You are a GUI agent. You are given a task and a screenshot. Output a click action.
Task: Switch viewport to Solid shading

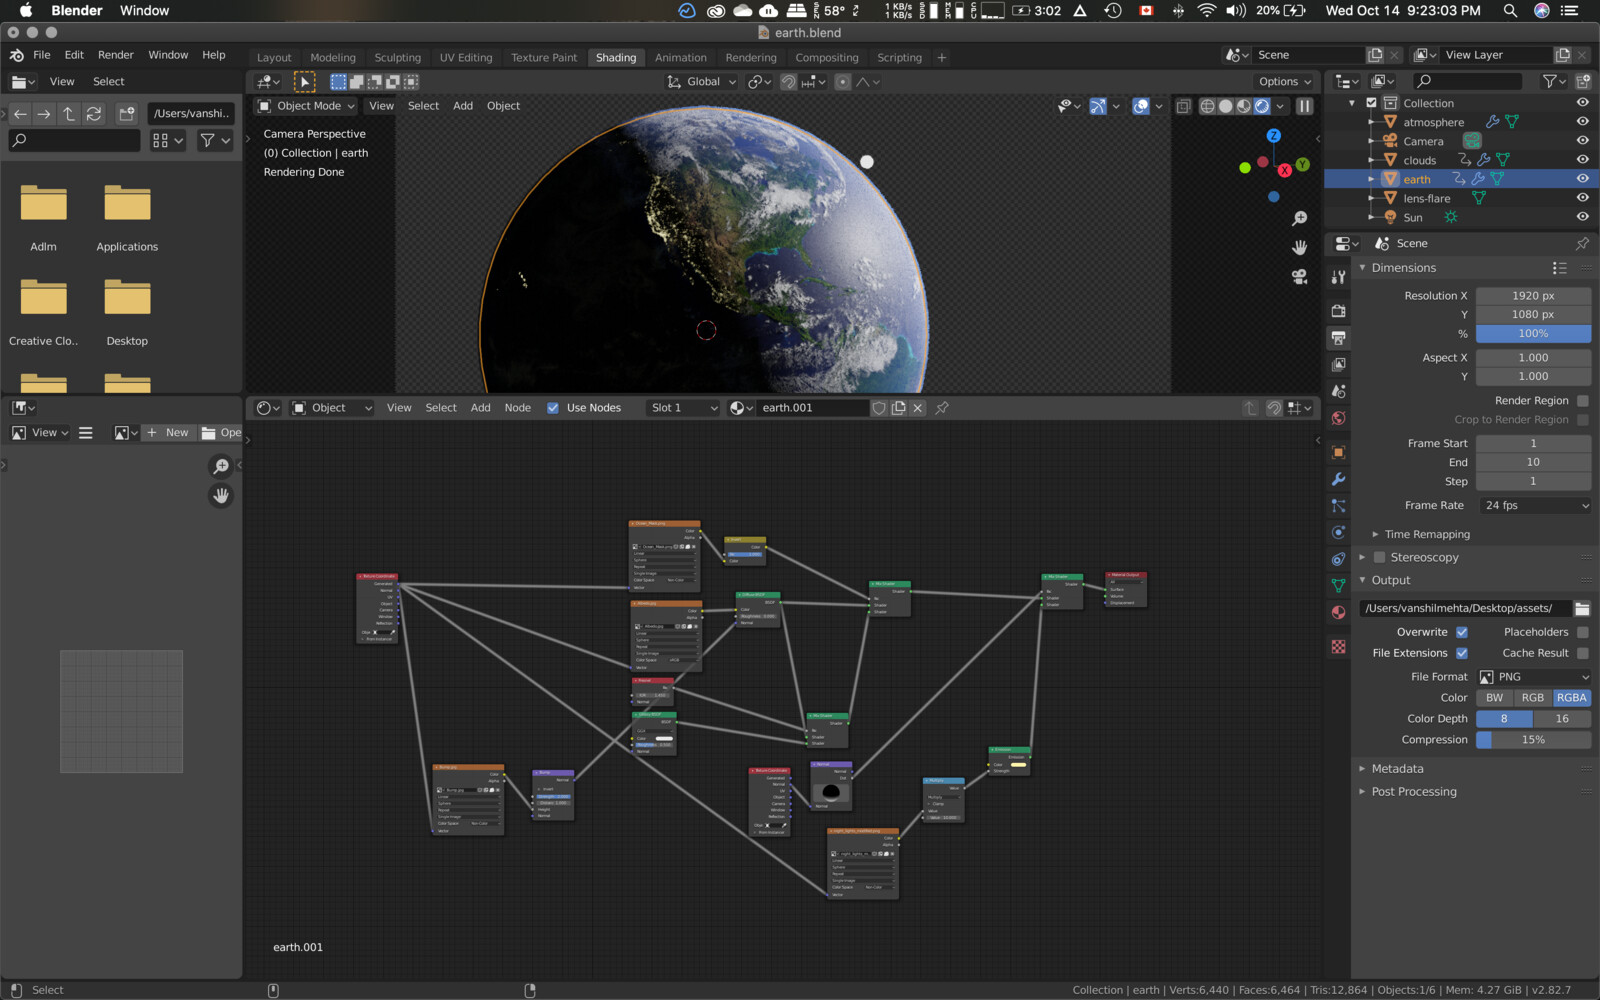click(x=1225, y=106)
